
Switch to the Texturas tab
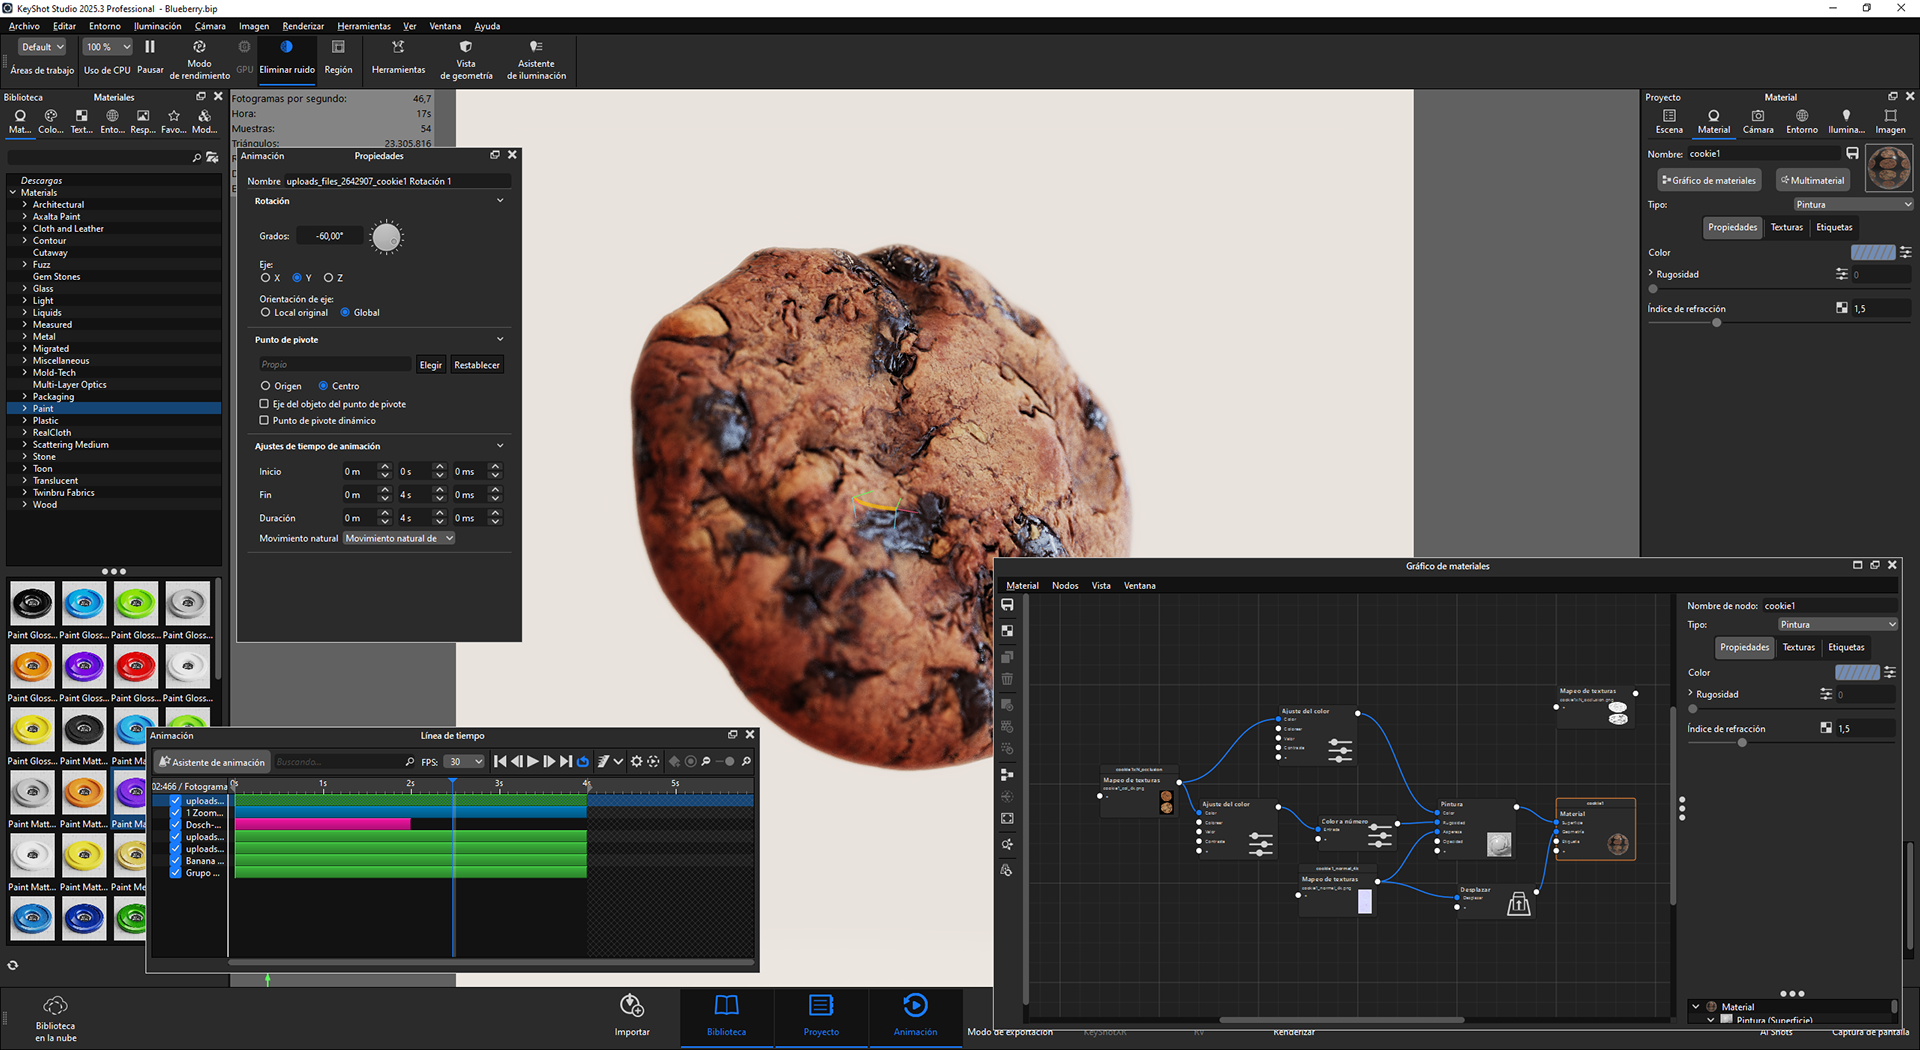tap(1786, 228)
